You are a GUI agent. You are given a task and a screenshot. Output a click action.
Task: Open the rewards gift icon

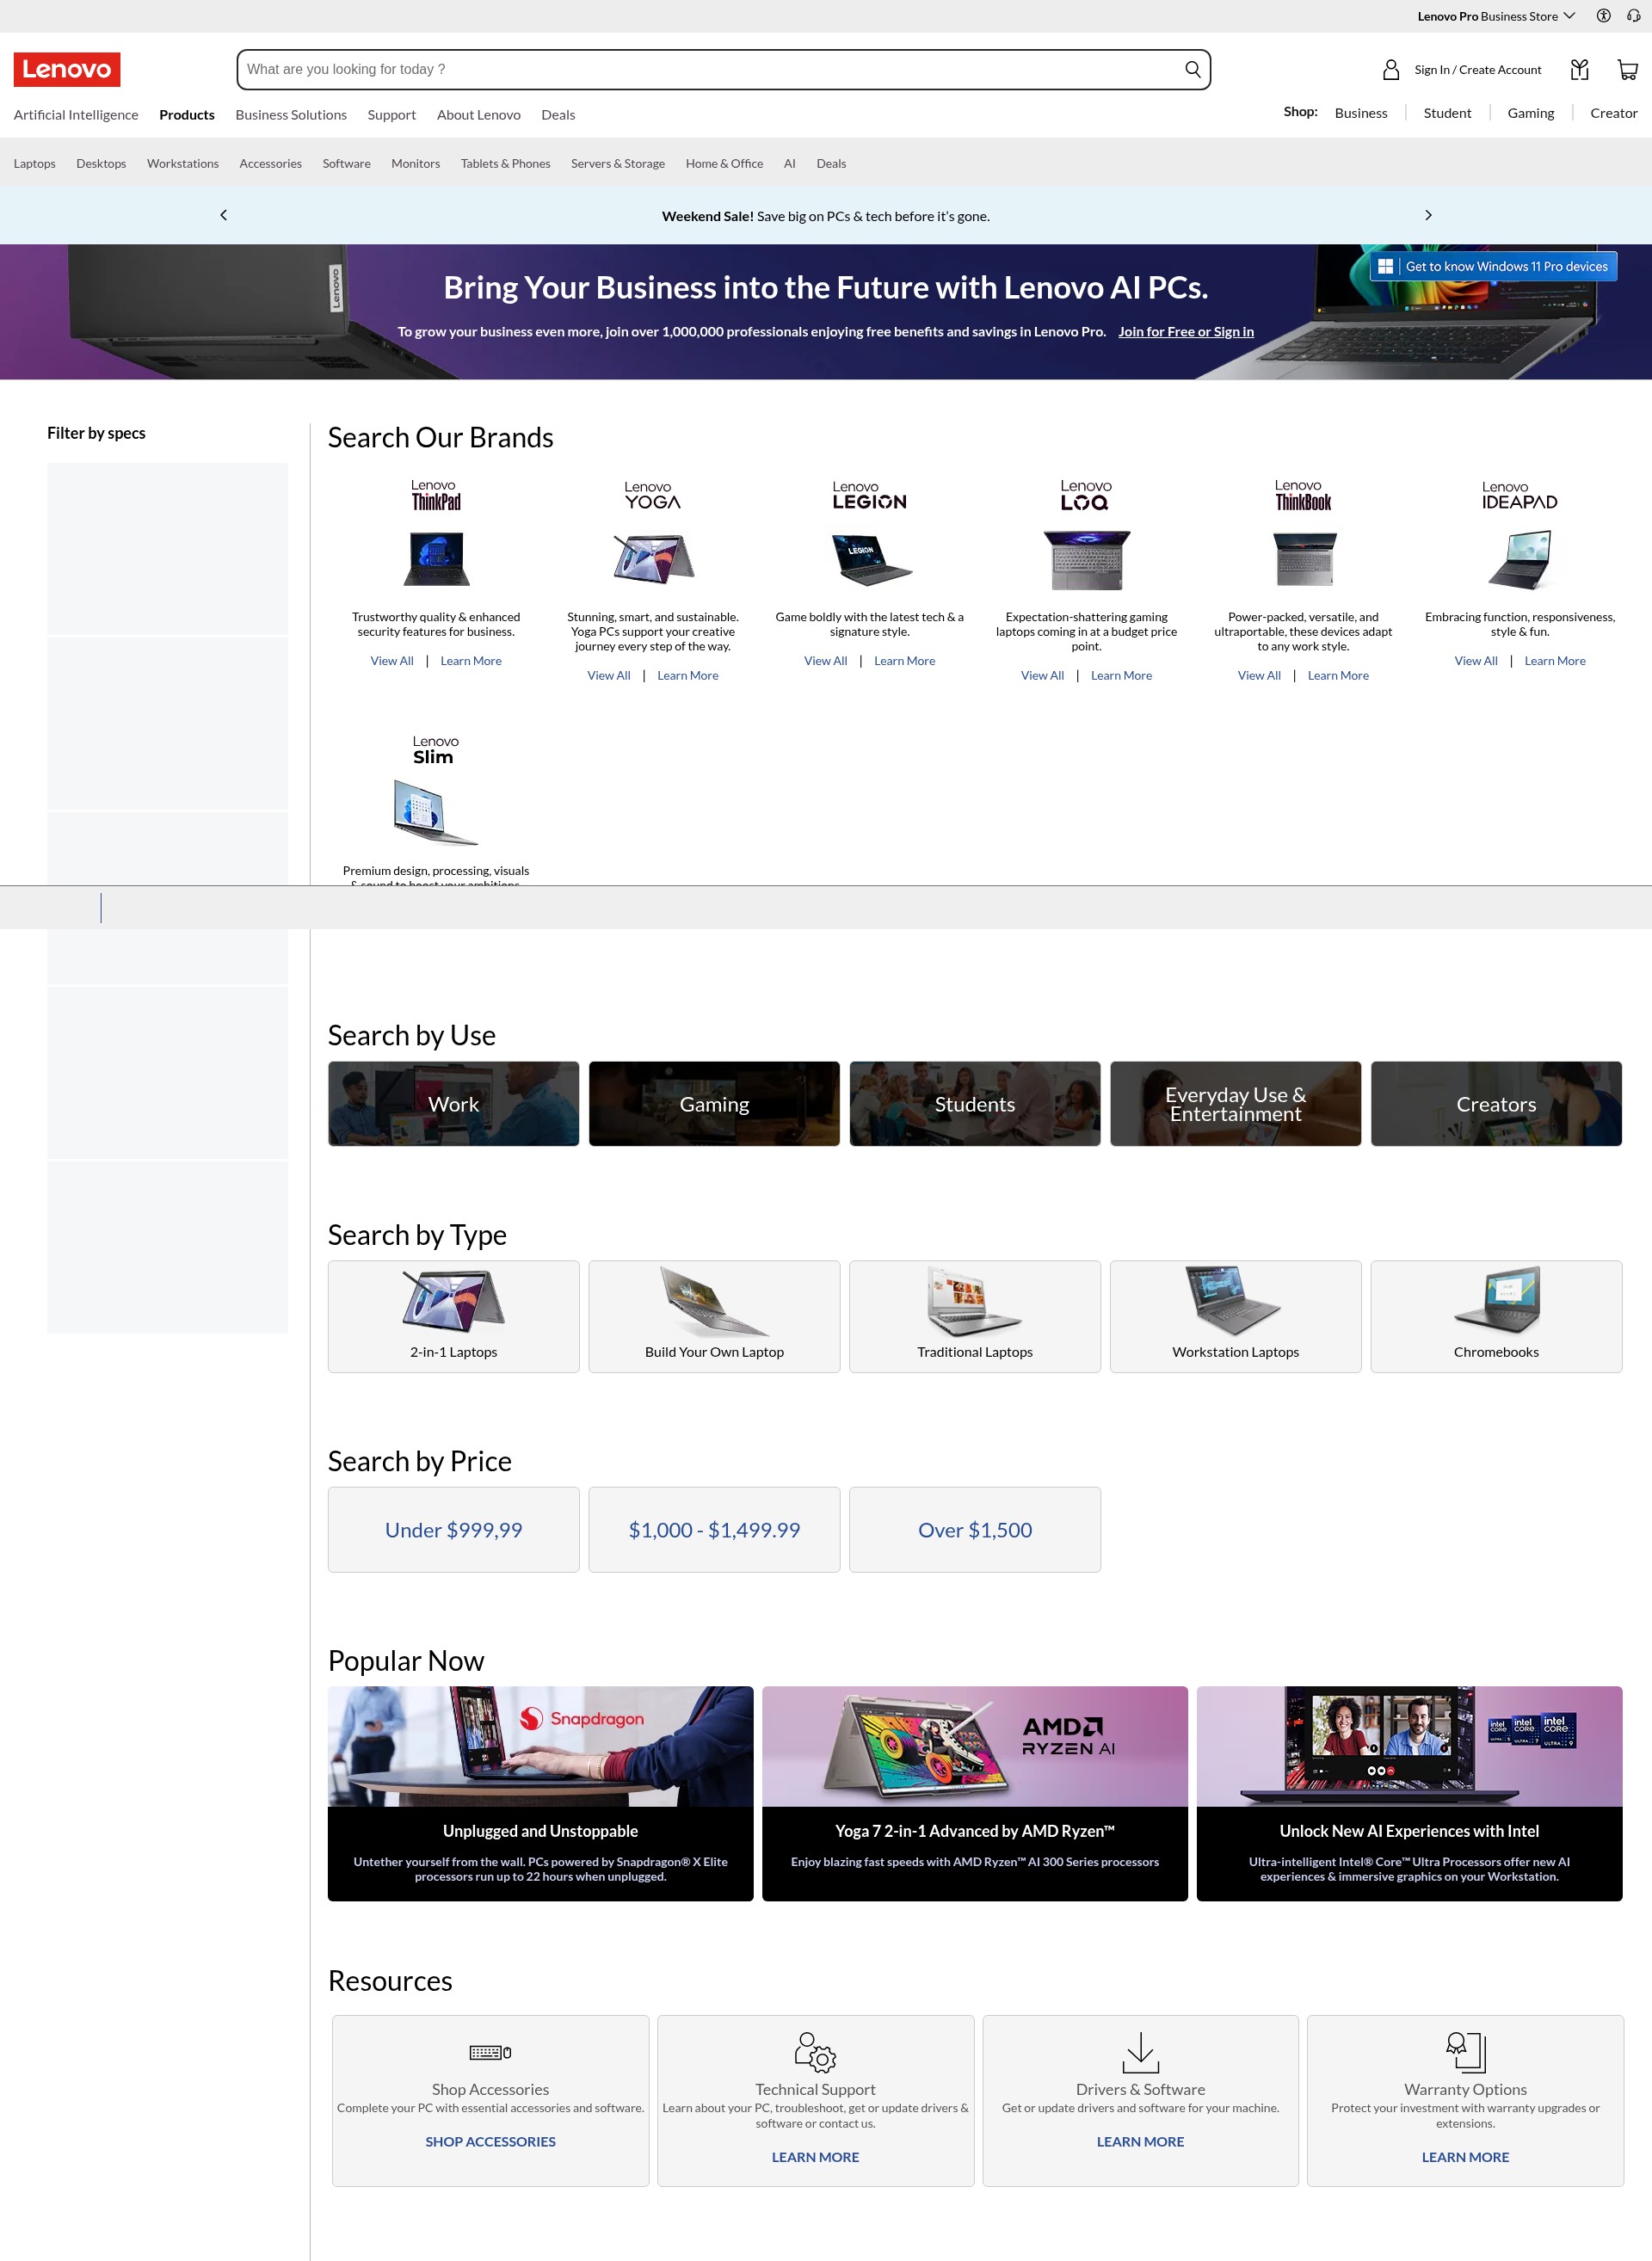pos(1579,70)
